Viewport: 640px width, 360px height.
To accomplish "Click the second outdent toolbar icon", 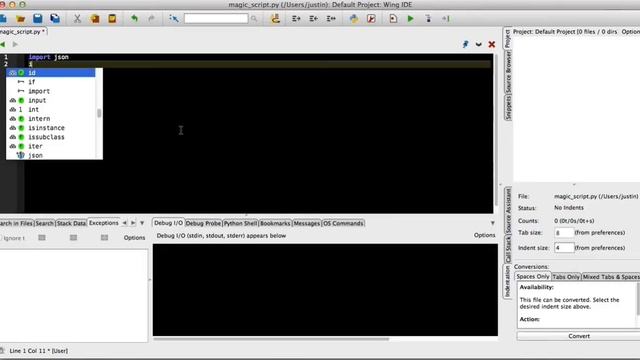I will tap(313, 19).
